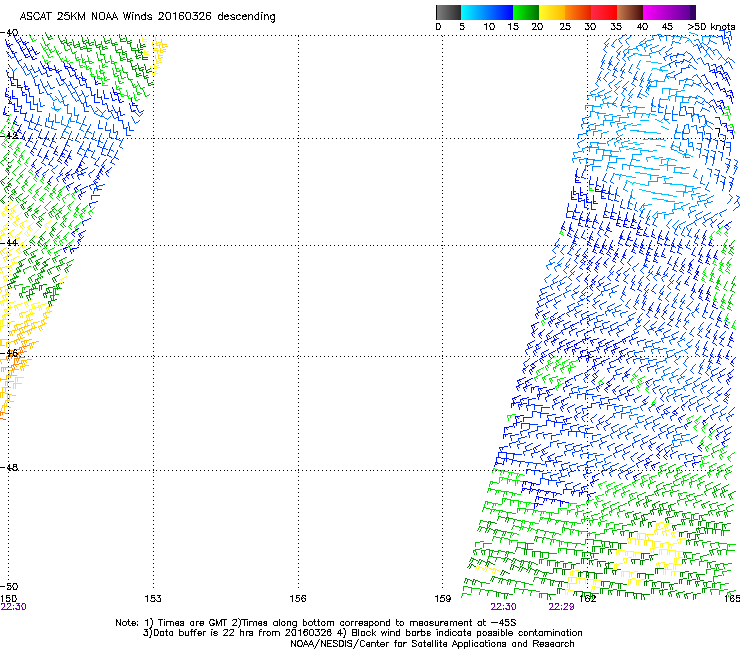Click the '10' legend scale number
The width and height of the screenshot is (740, 650).
[x=489, y=27]
